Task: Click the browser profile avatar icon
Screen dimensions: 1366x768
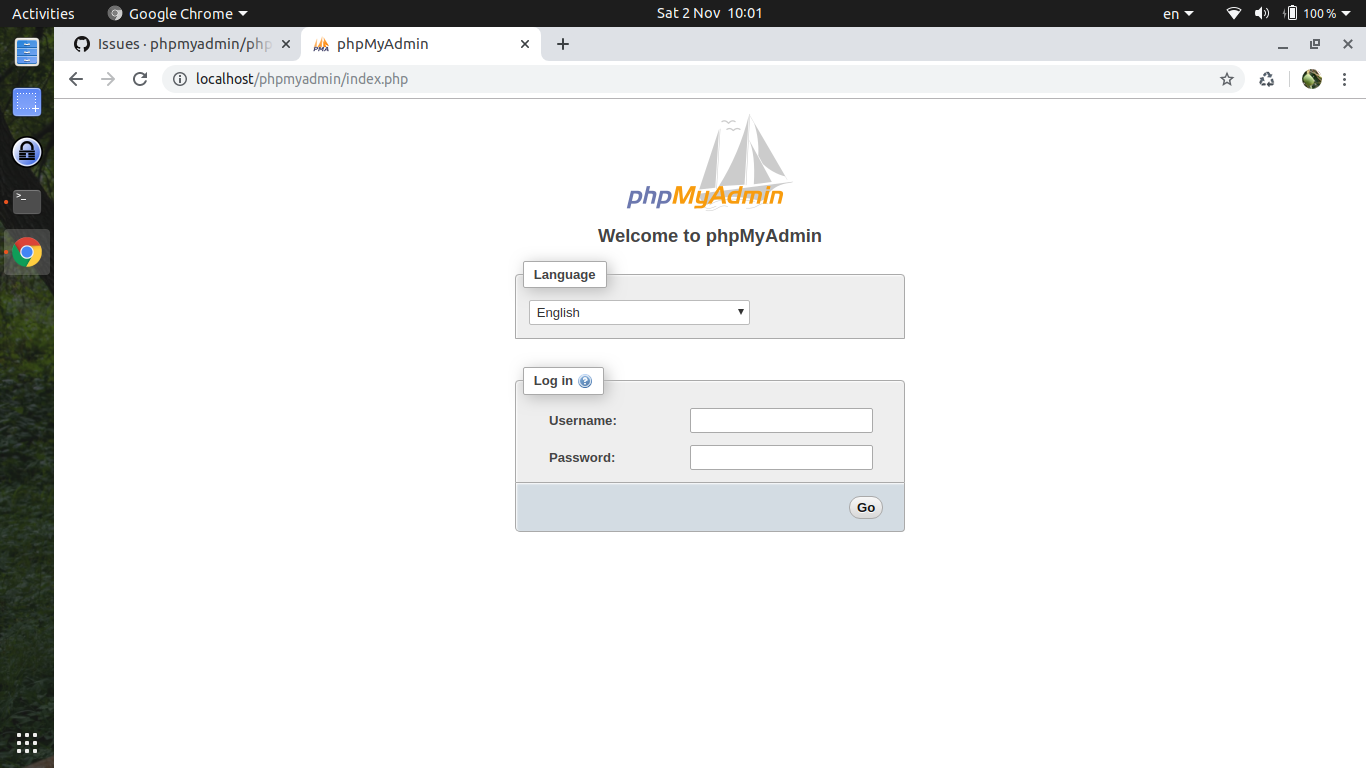Action: pyautogui.click(x=1311, y=79)
